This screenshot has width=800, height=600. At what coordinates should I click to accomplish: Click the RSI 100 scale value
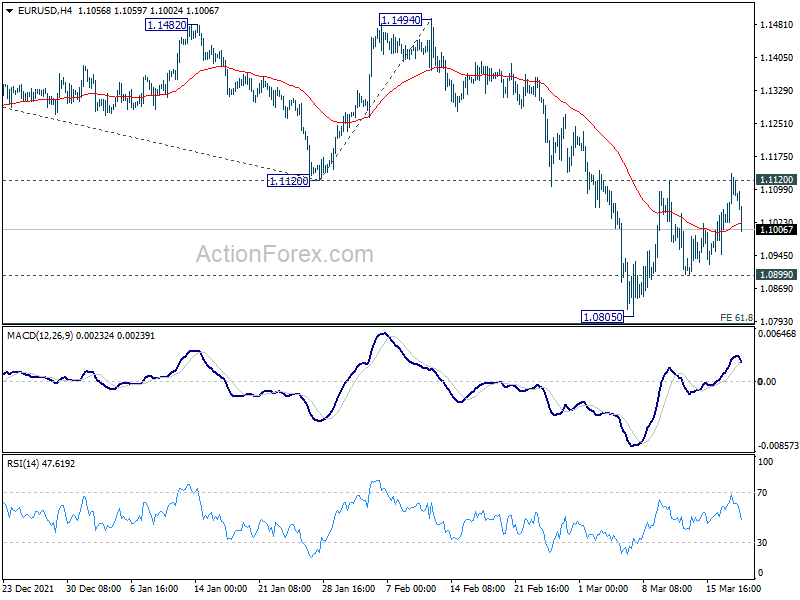click(x=766, y=462)
